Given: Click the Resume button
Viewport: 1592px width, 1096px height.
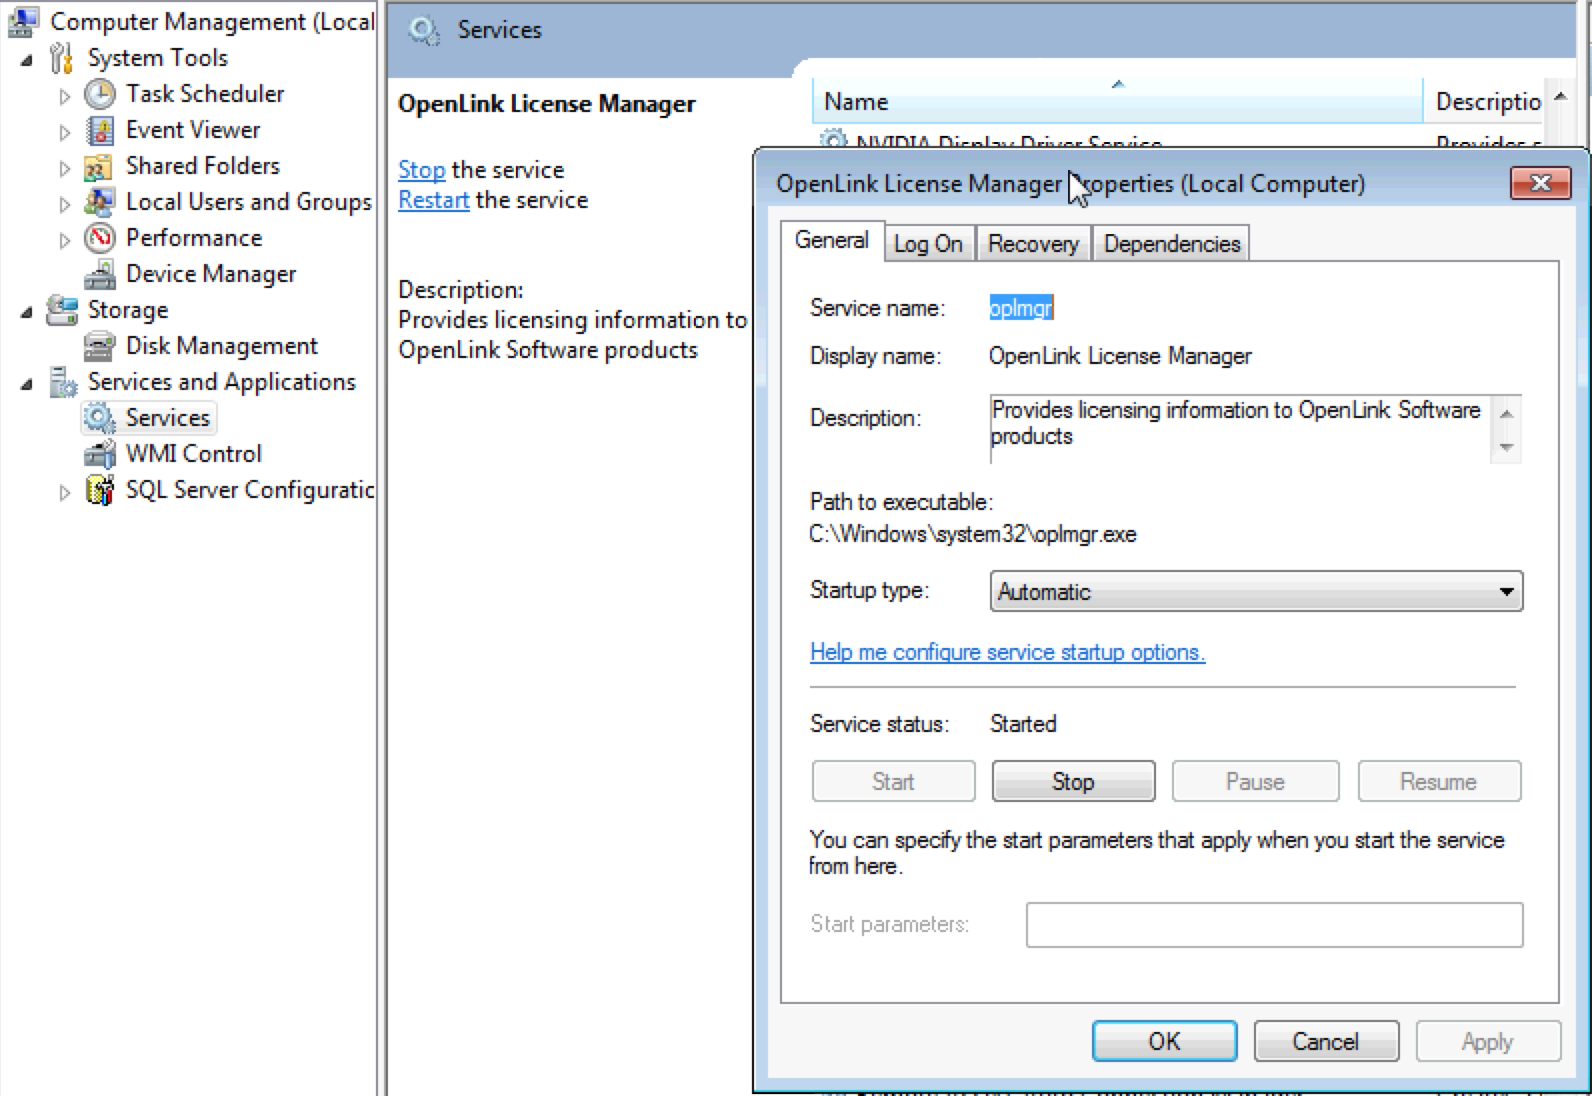Looking at the screenshot, I should pos(1439,781).
